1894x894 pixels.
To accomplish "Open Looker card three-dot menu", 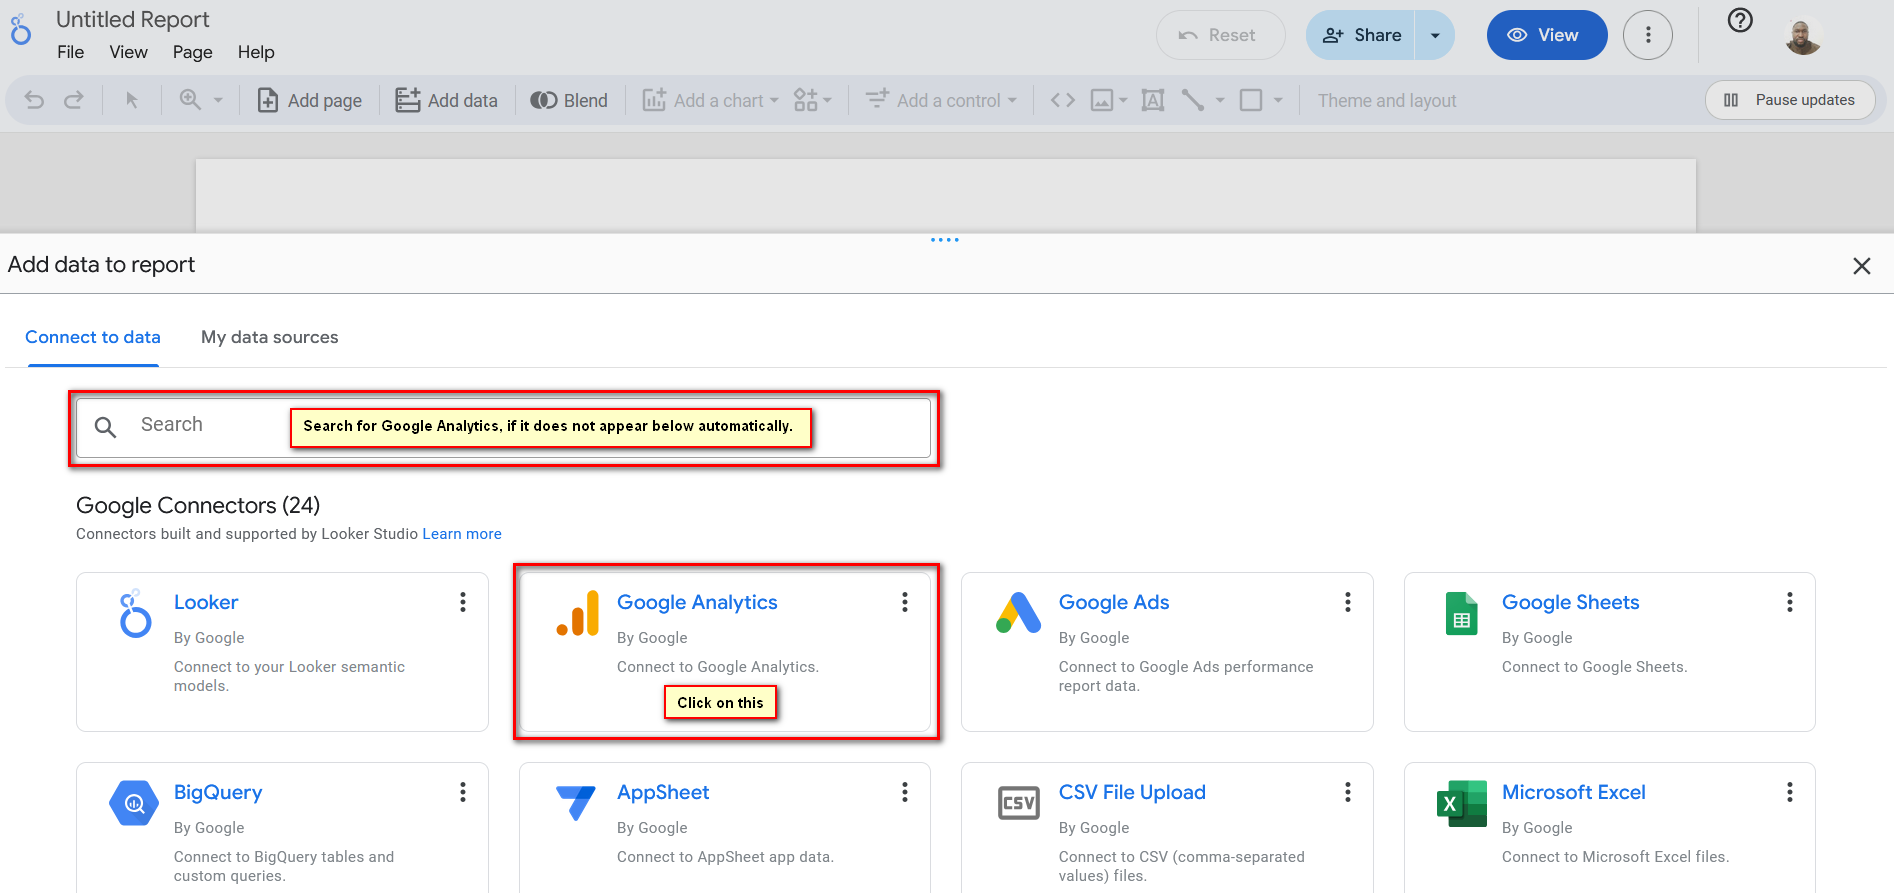I will coord(463,602).
